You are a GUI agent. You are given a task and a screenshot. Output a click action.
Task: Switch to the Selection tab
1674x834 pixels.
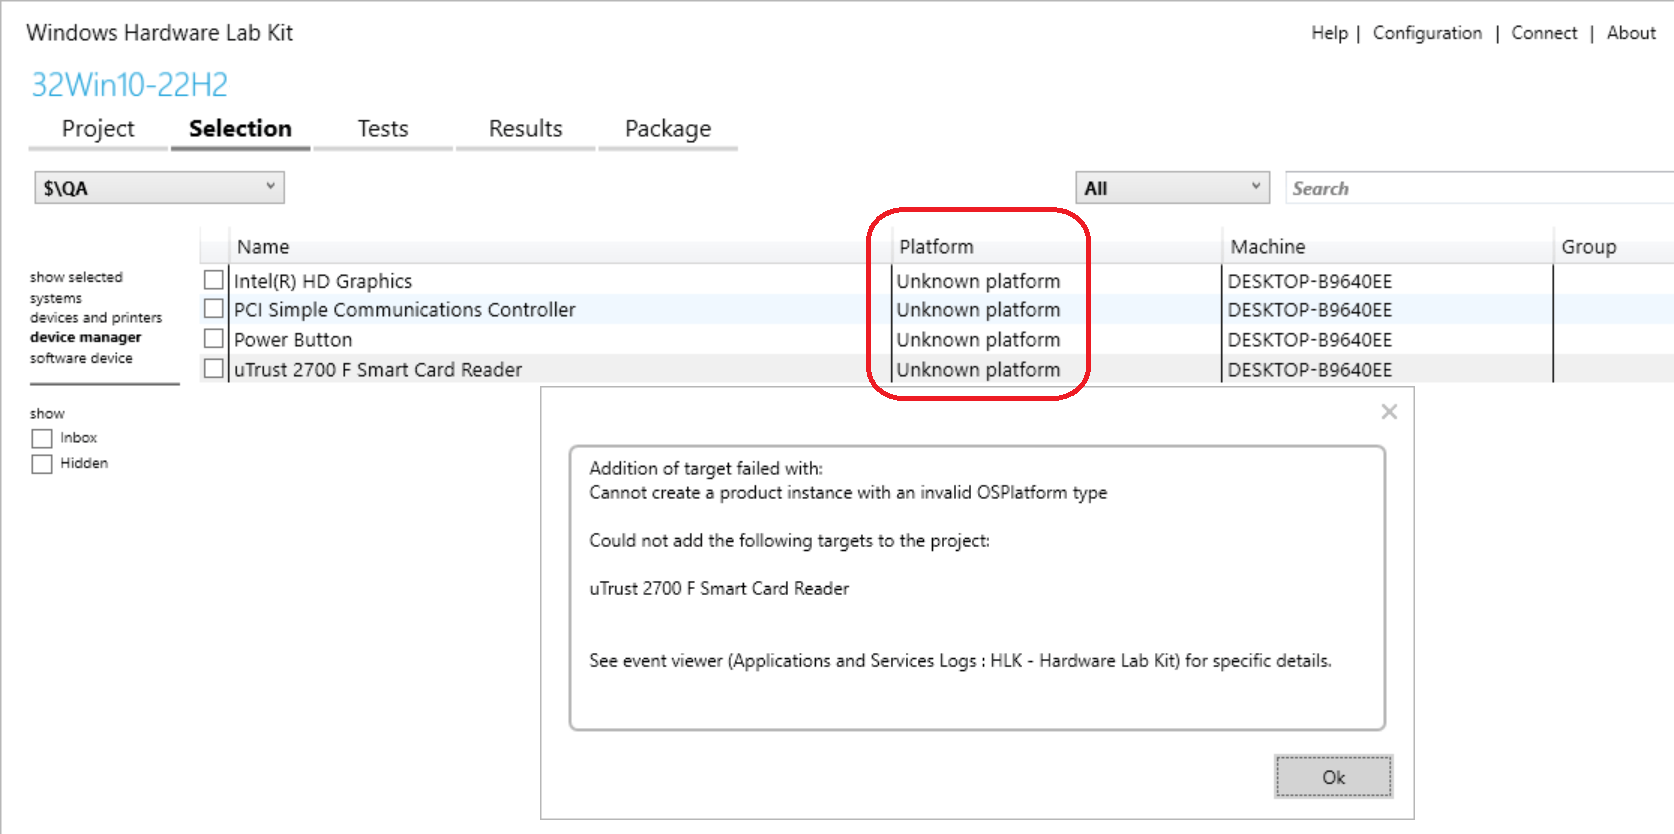click(240, 129)
